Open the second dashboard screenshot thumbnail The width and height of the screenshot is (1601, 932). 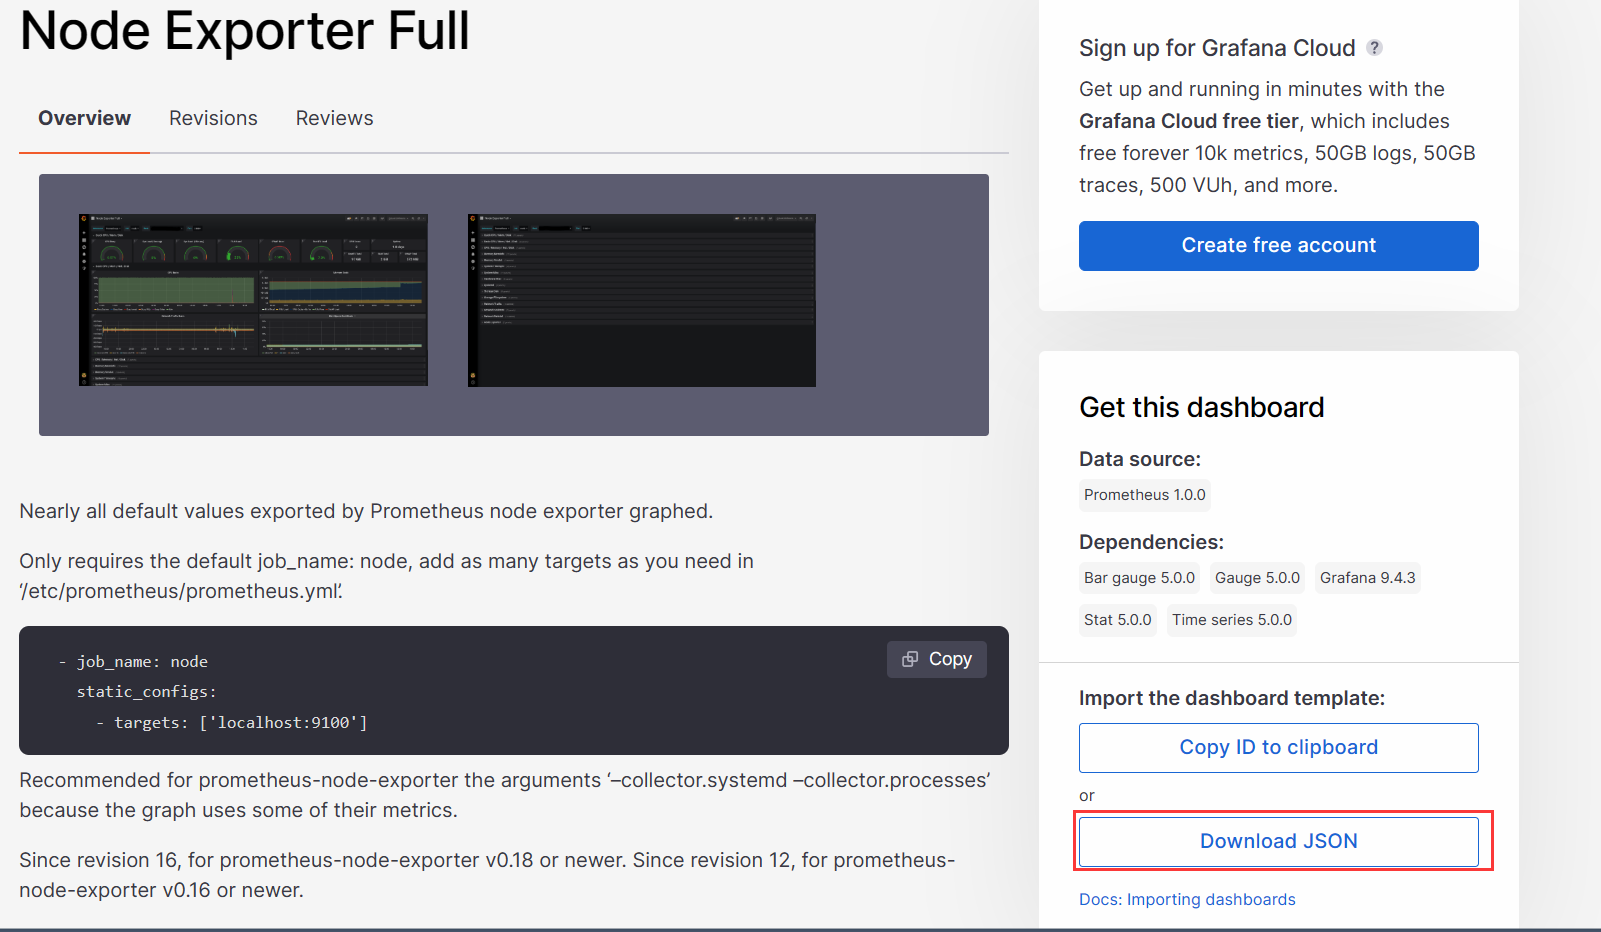pyautogui.click(x=642, y=300)
